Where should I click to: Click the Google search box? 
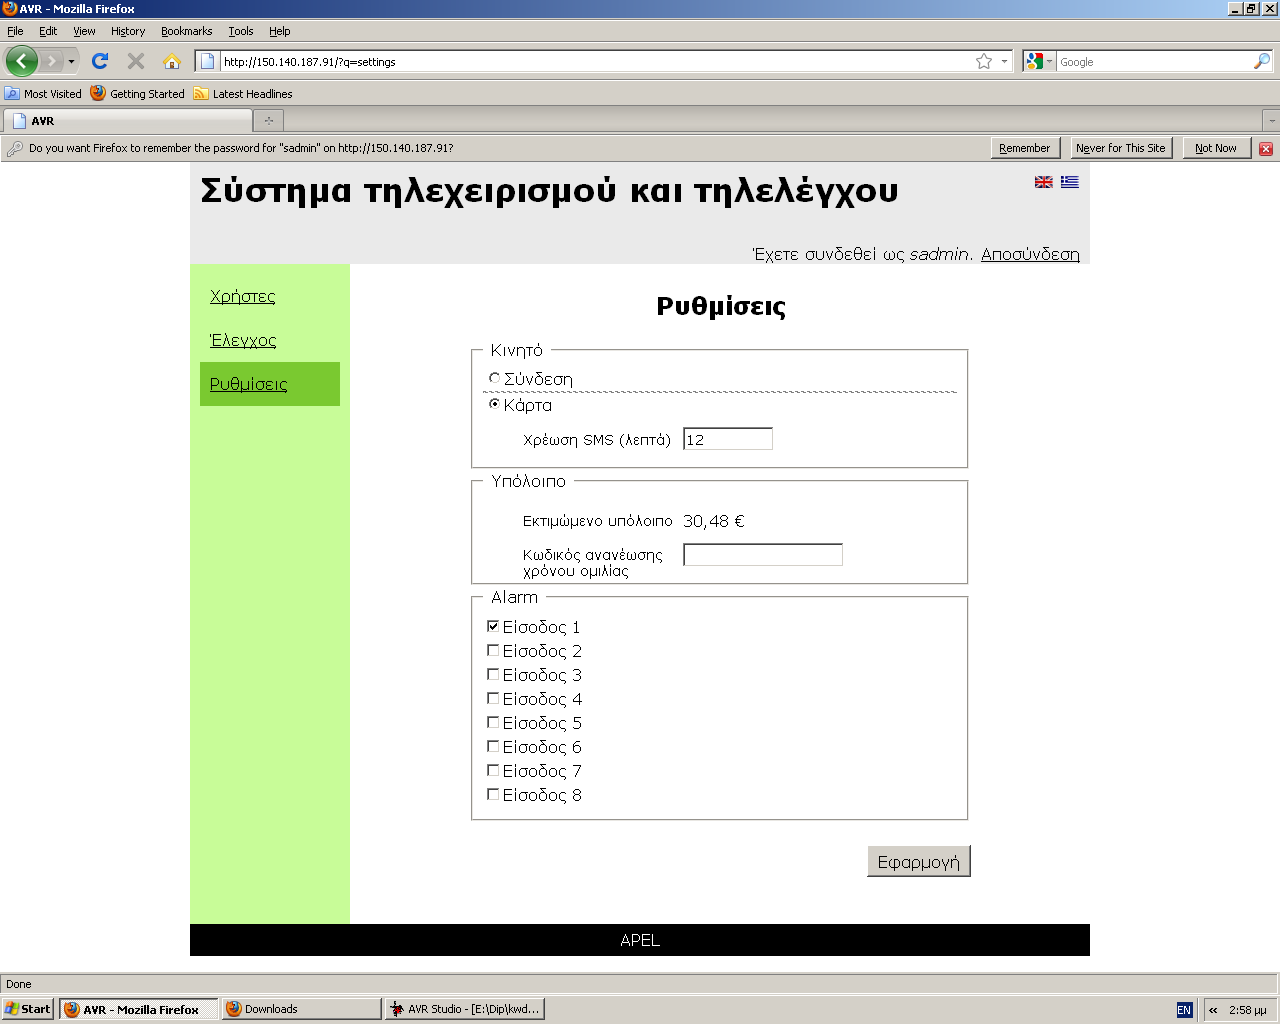click(x=1154, y=61)
